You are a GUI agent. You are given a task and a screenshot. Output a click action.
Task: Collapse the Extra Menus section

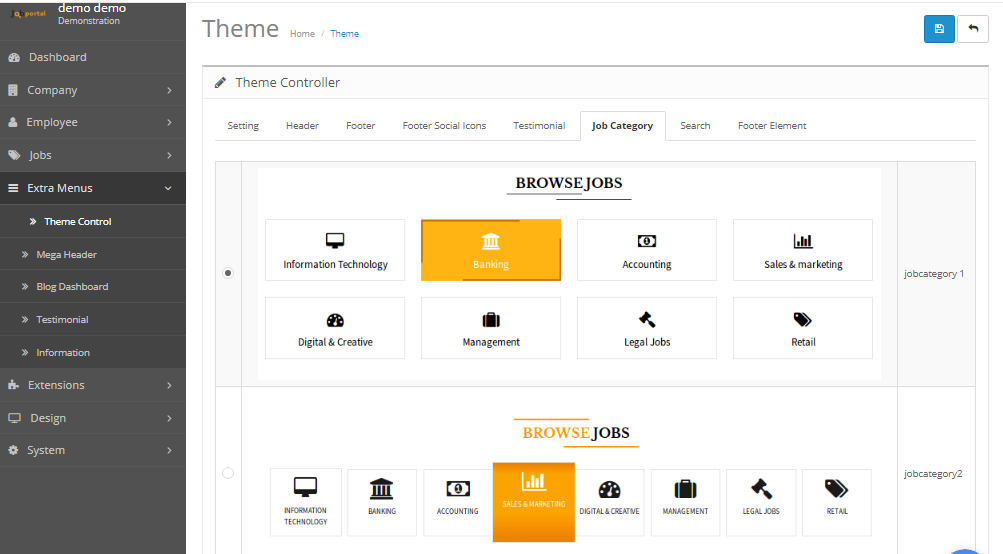coord(92,188)
